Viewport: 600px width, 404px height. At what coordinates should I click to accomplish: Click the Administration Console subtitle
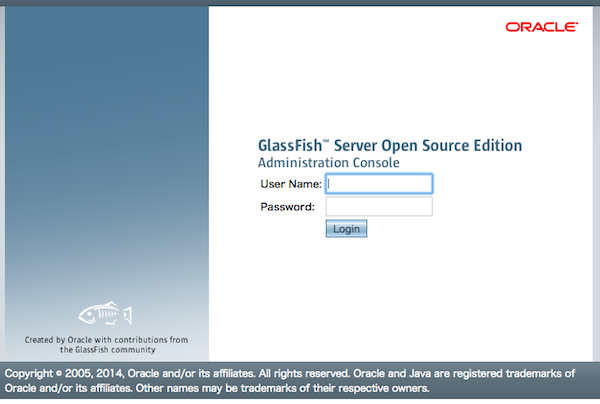pyautogui.click(x=329, y=163)
